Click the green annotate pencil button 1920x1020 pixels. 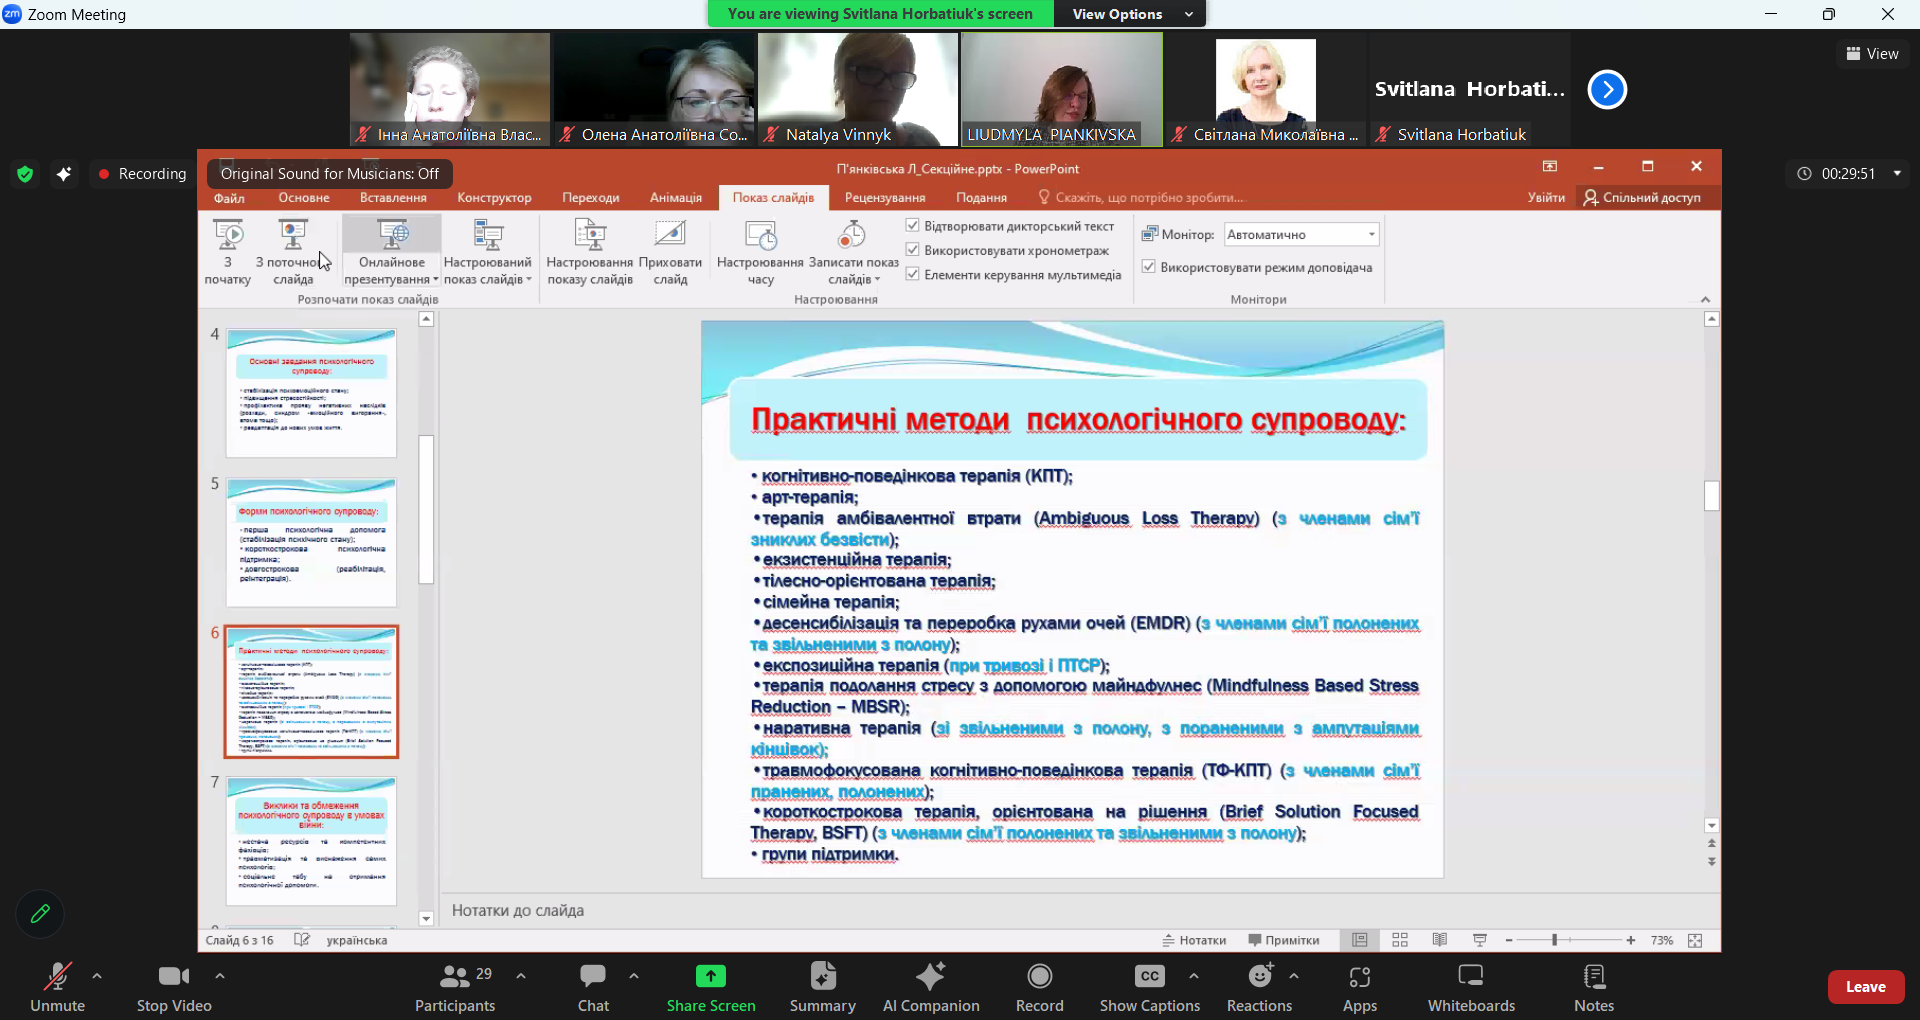(x=40, y=914)
